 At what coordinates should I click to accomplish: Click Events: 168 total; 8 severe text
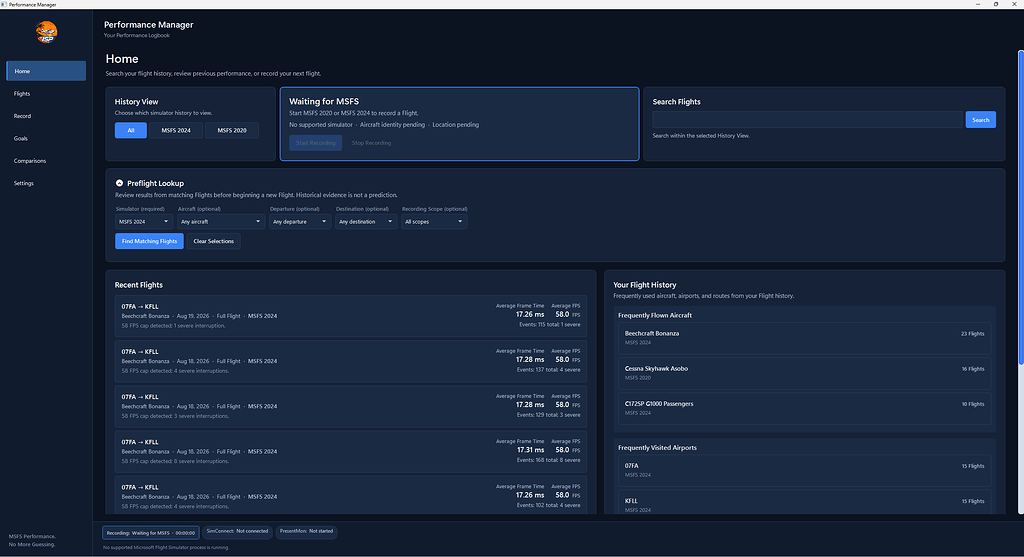(x=549, y=460)
